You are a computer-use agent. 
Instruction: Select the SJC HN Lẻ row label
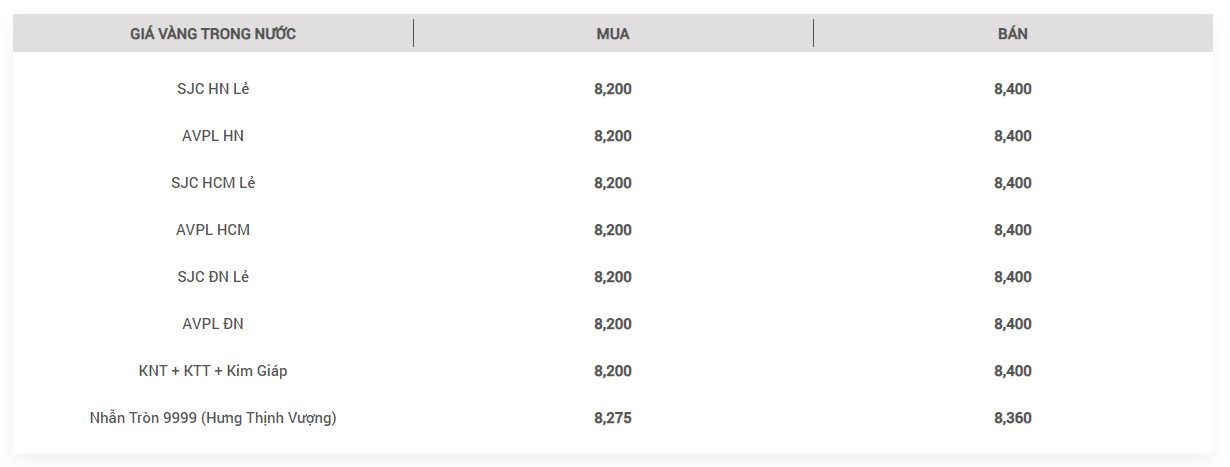tap(213, 89)
